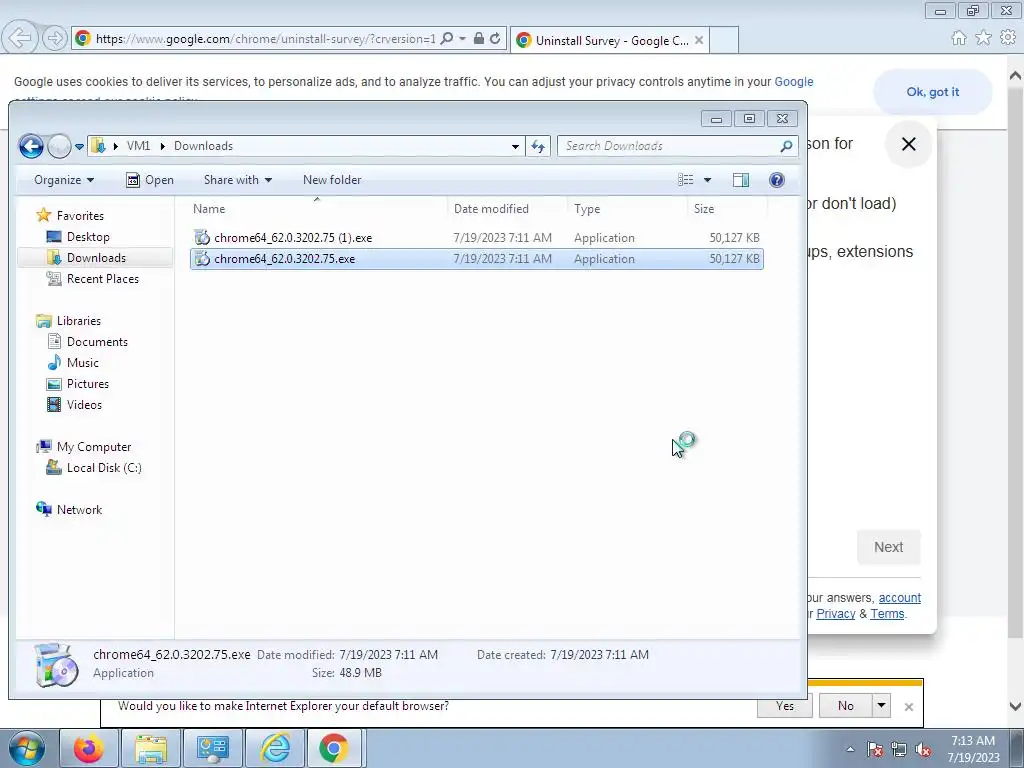The height and width of the screenshot is (768, 1024).
Task: Open Chrome from taskbar
Action: pyautogui.click(x=334, y=748)
